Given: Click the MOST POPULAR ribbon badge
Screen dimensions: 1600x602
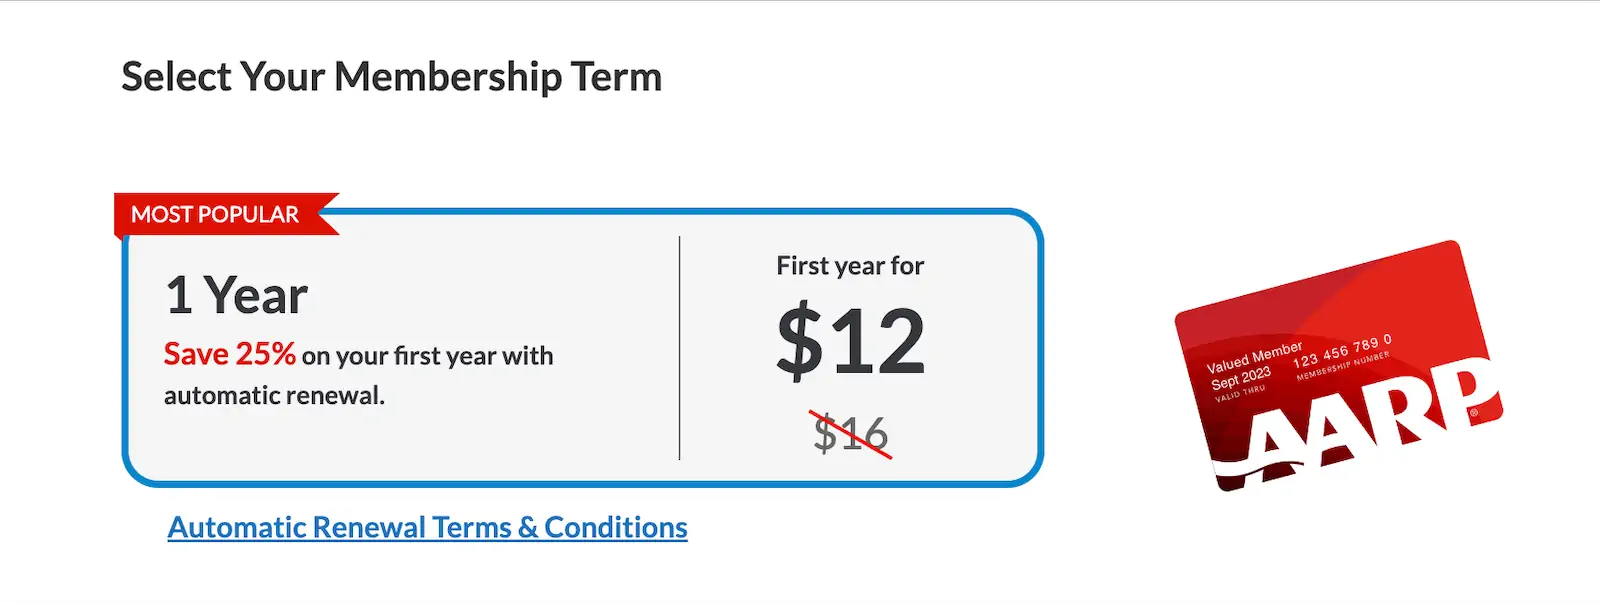Looking at the screenshot, I should [215, 213].
